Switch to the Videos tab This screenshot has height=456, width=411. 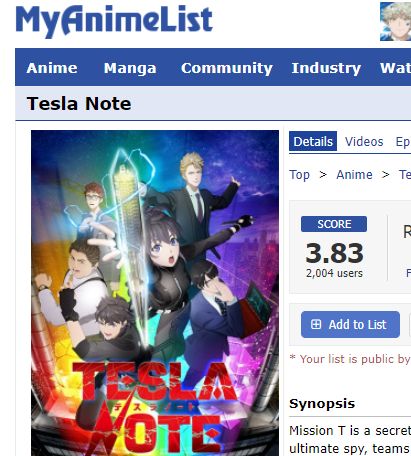[364, 141]
